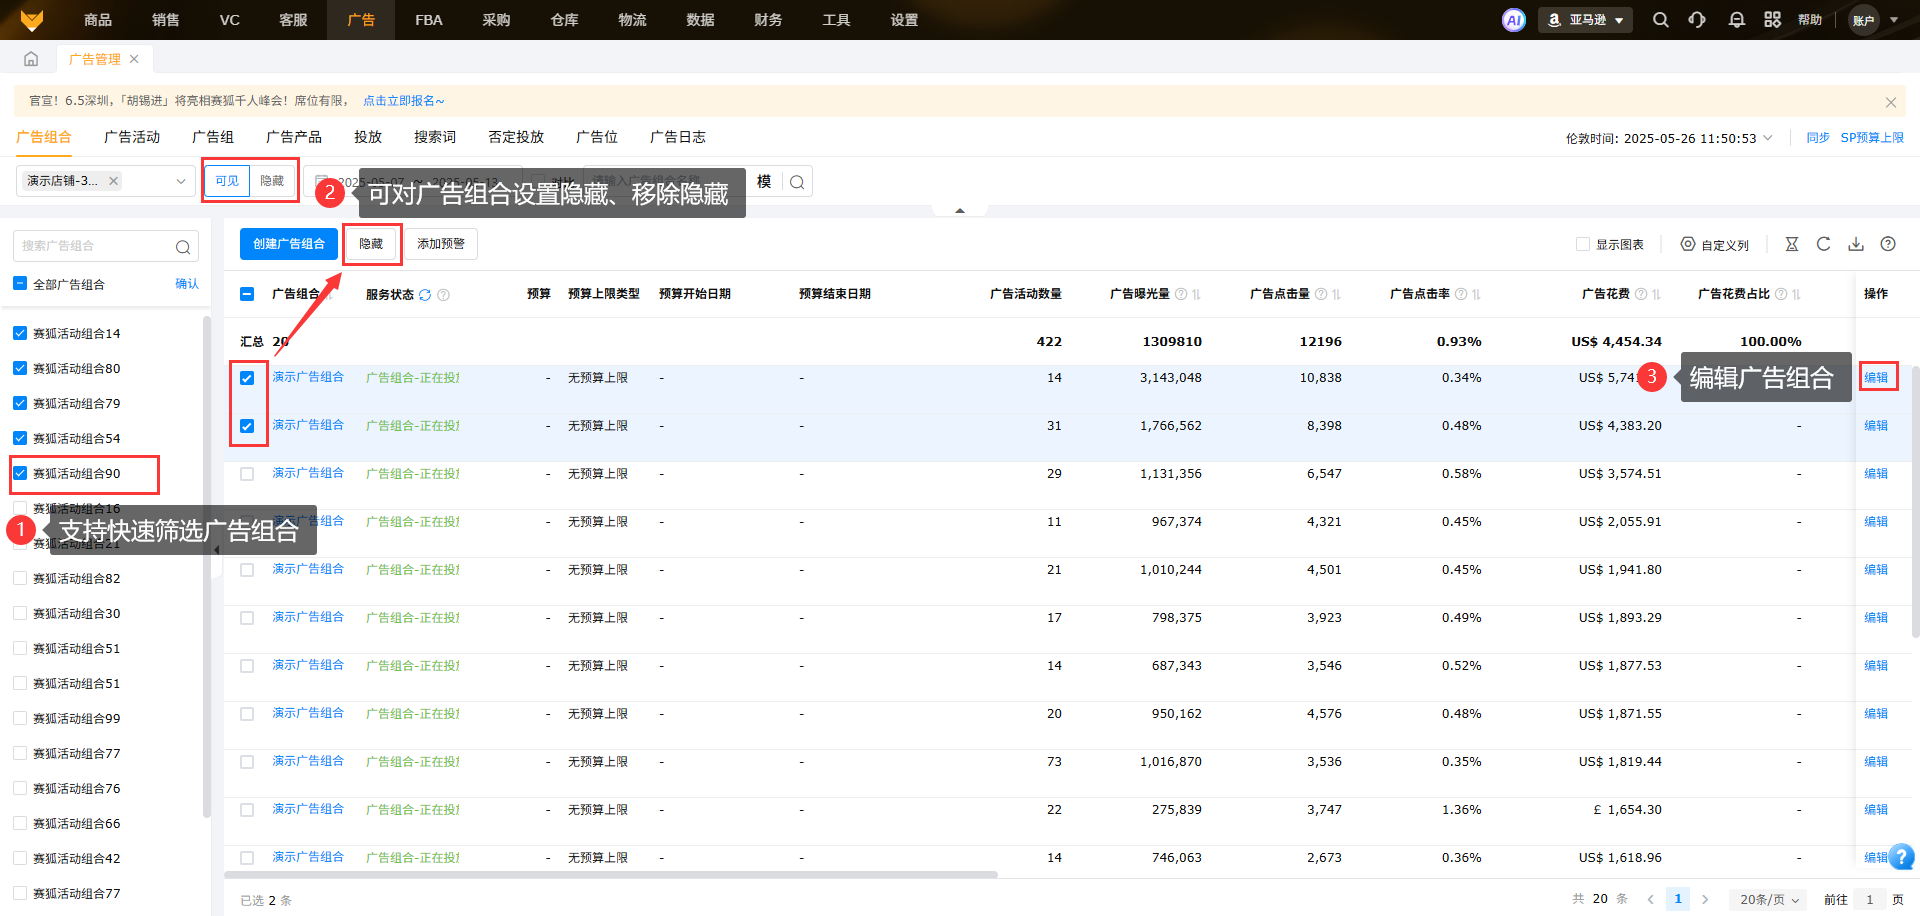The width and height of the screenshot is (1920, 916).
Task: Open the 20条/页 page size dropdown
Action: click(1768, 899)
